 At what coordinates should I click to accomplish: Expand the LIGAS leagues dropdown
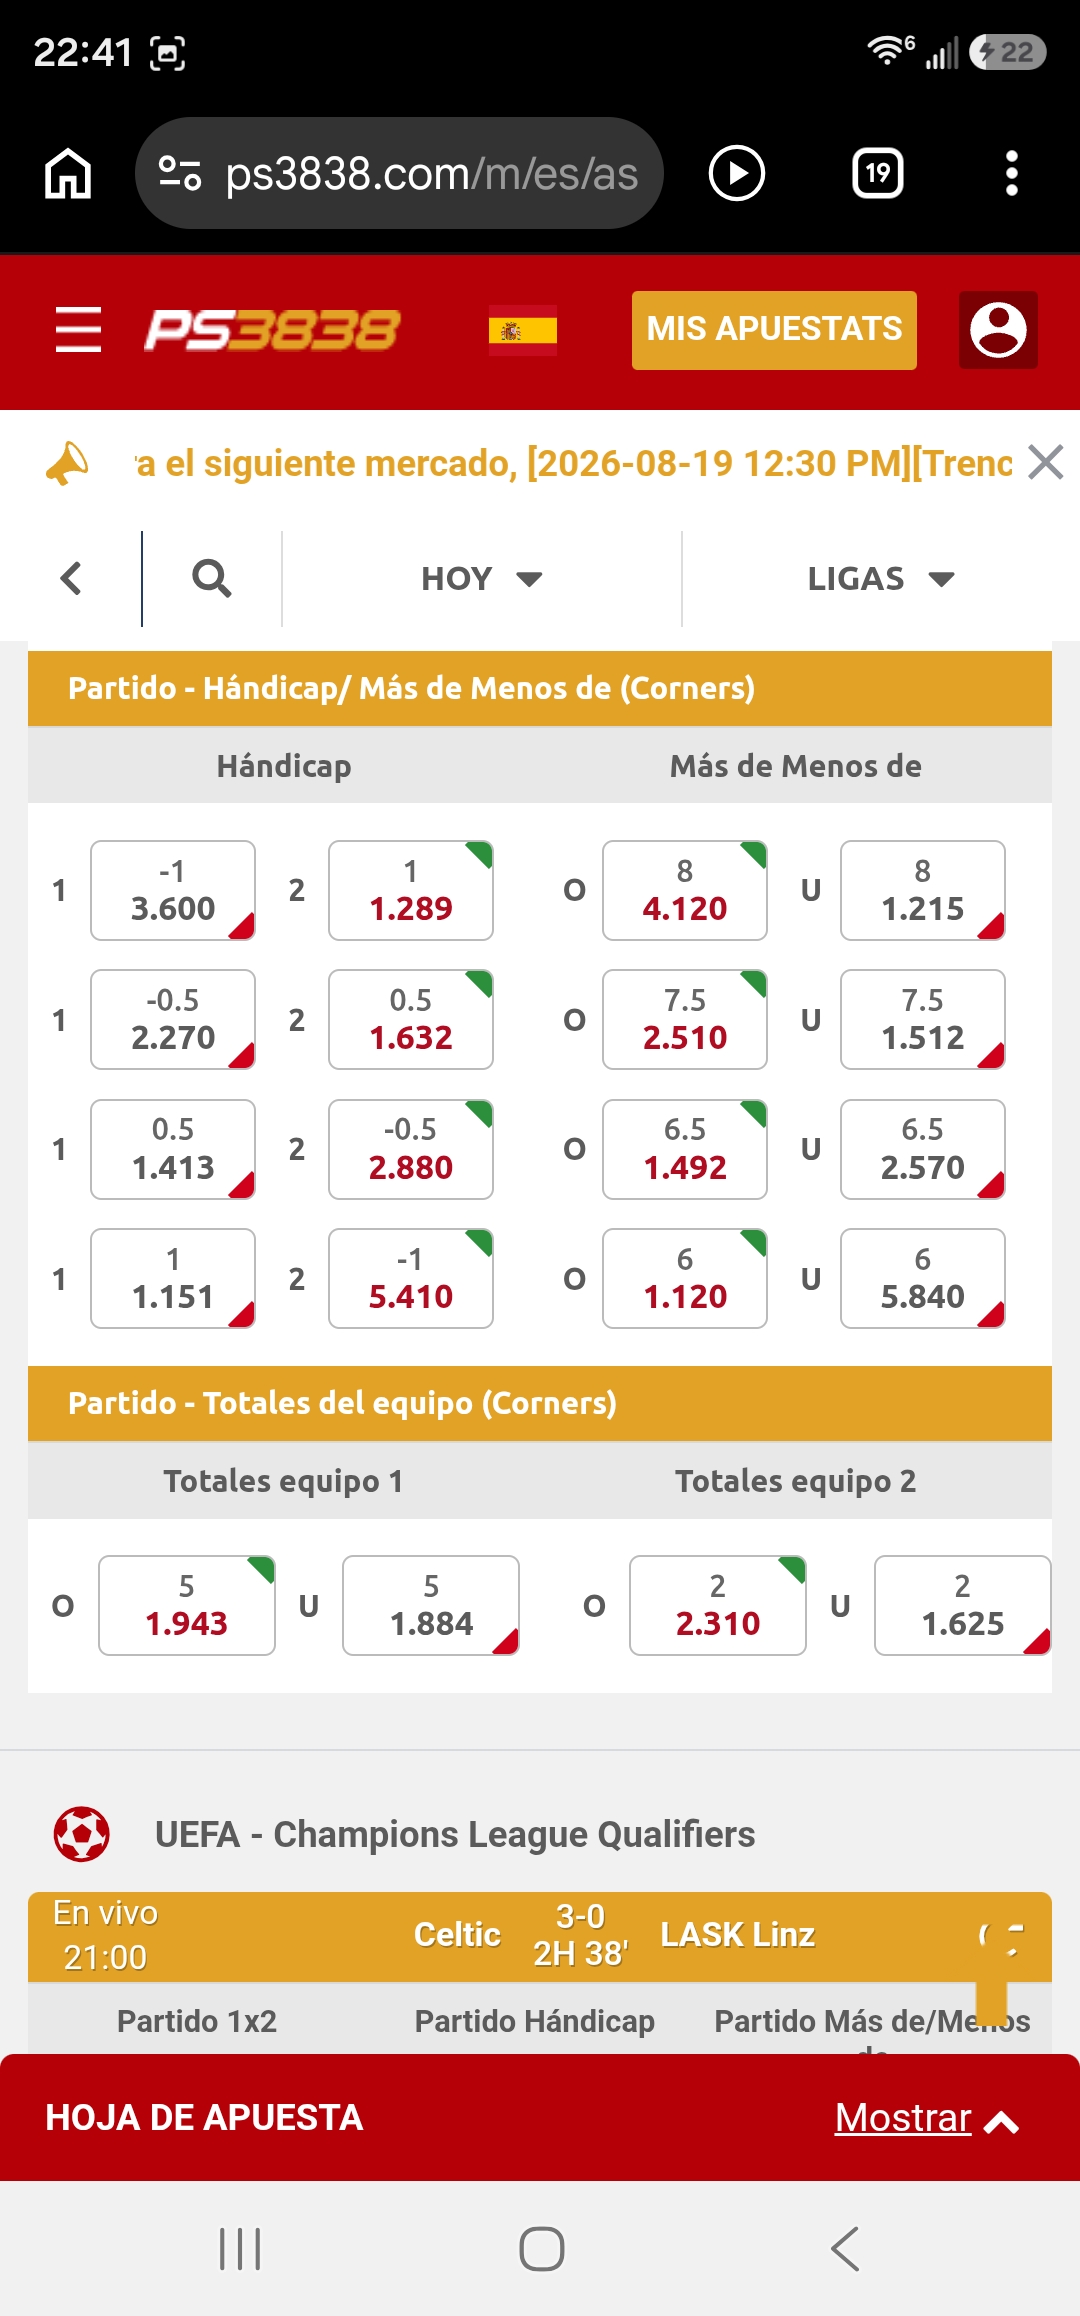pos(881,578)
